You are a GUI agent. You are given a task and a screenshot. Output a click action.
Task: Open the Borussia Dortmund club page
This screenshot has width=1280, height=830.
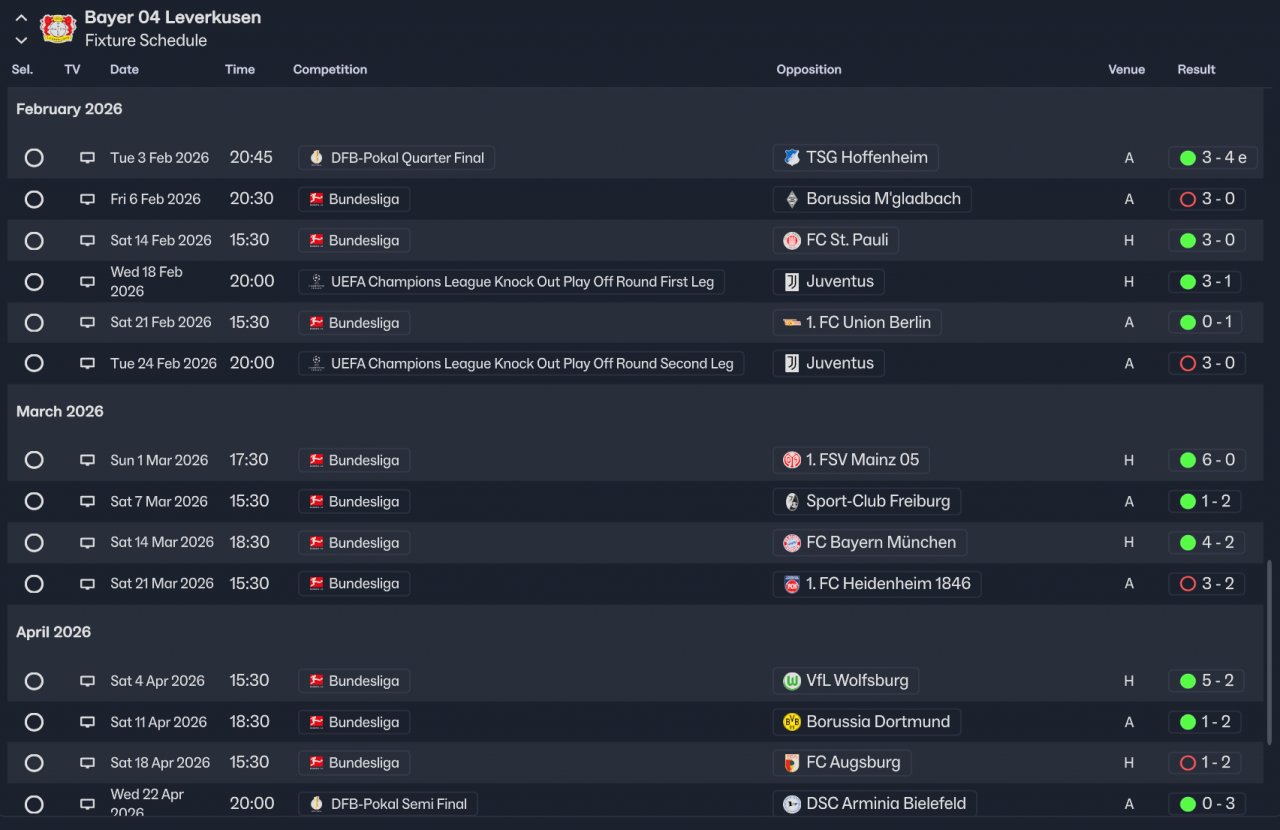point(867,722)
